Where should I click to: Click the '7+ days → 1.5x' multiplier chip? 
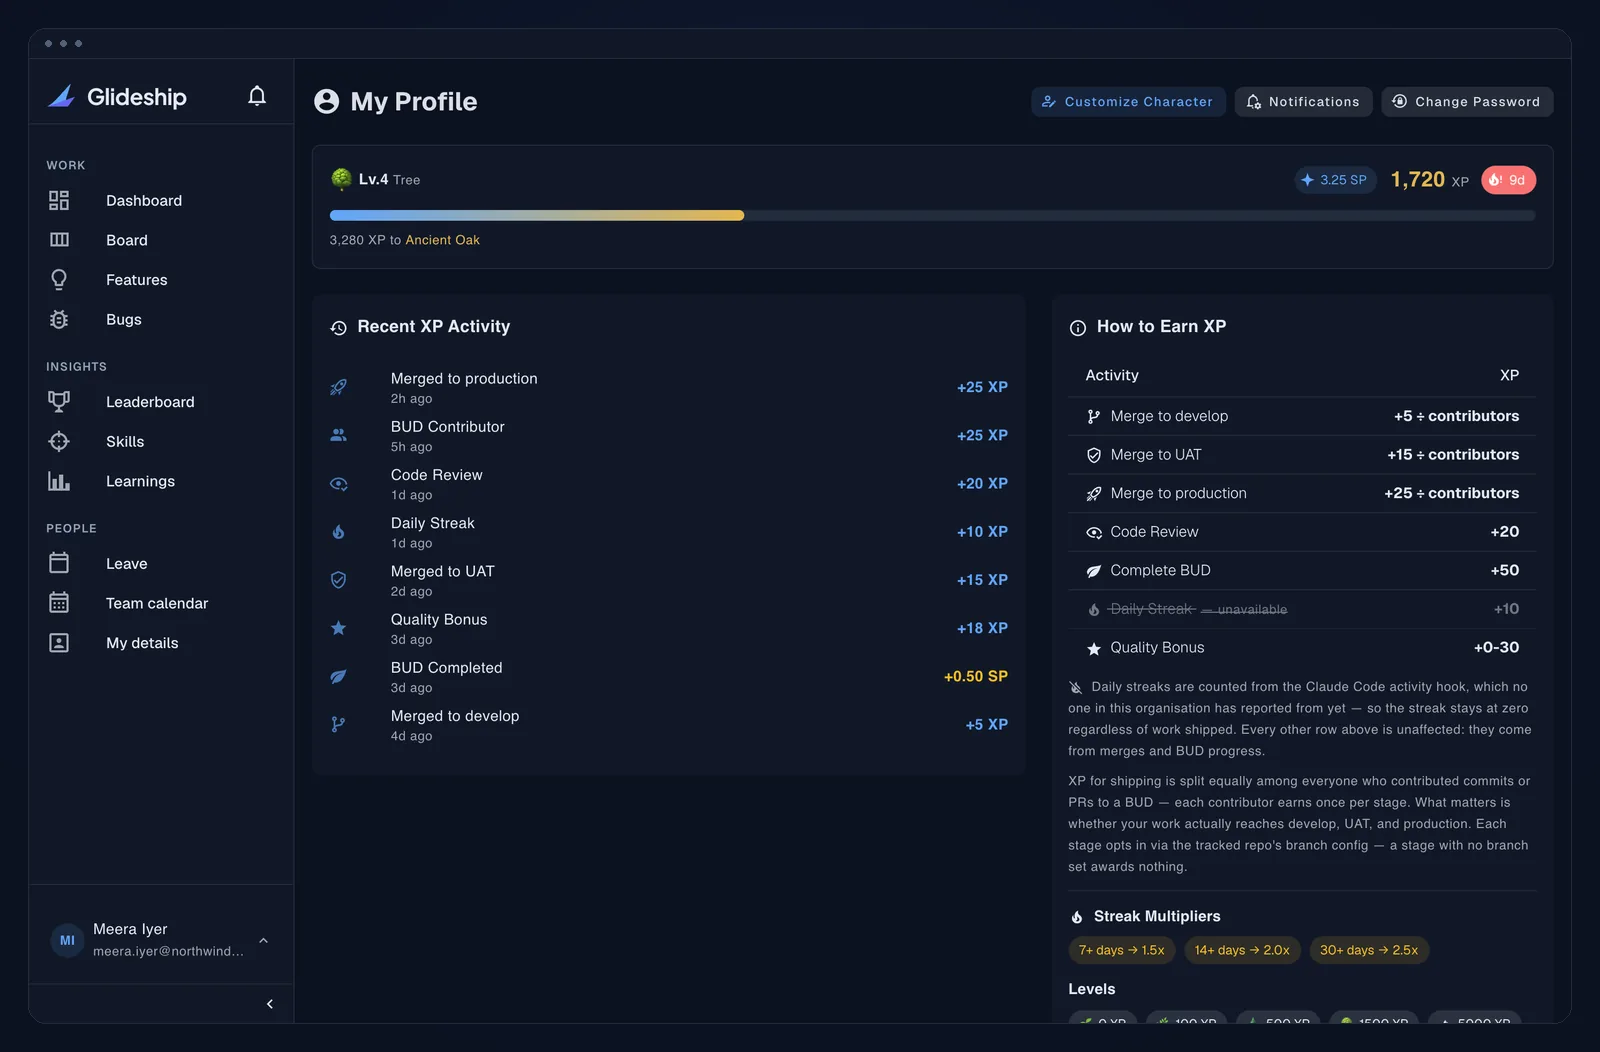(1121, 950)
